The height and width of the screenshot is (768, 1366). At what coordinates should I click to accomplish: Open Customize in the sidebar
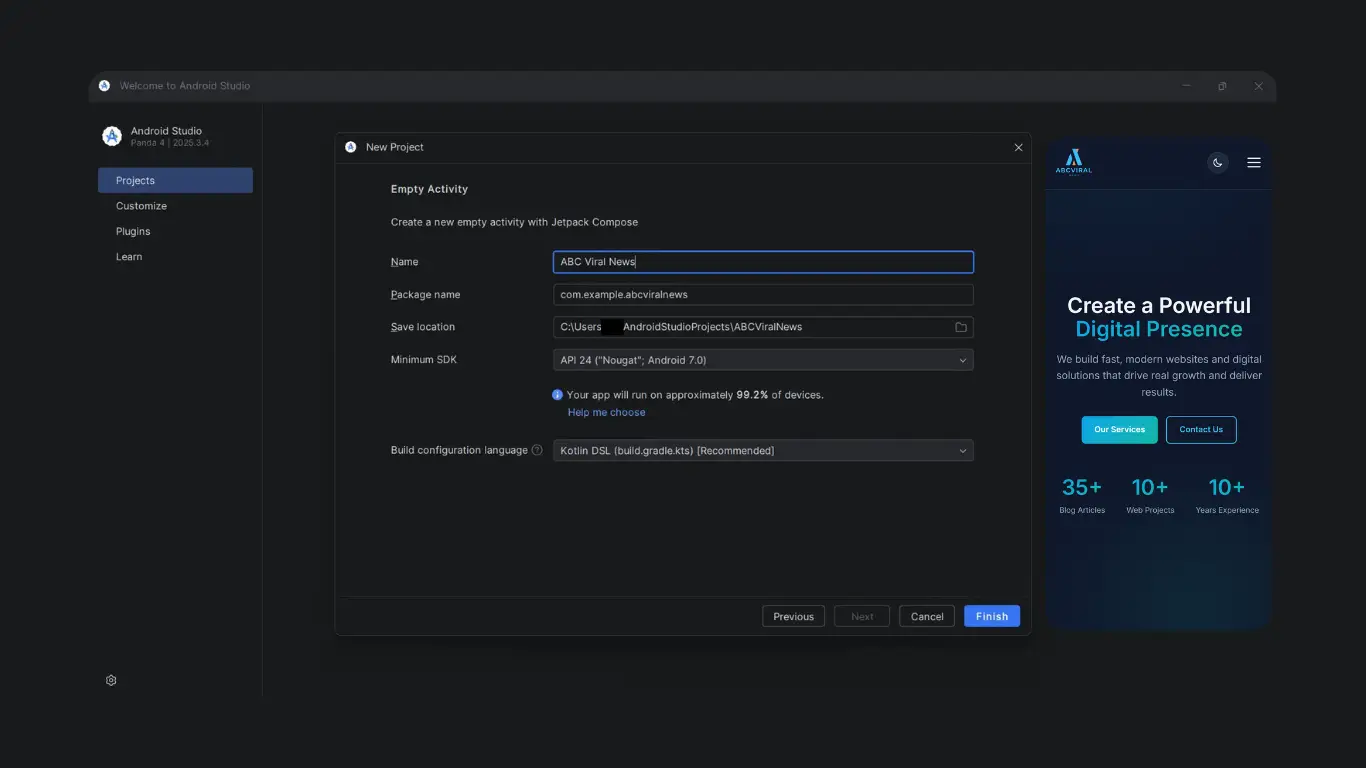tap(141, 206)
